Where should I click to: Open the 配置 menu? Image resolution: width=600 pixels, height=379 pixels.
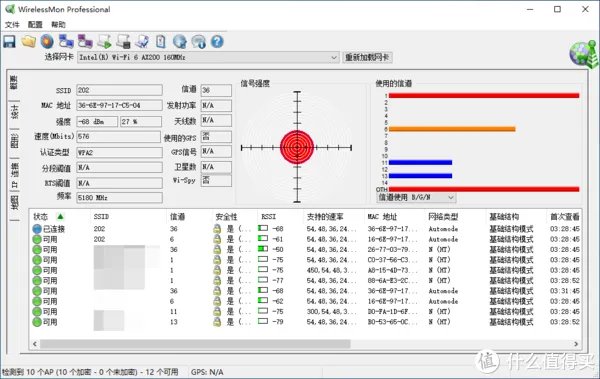35,25
